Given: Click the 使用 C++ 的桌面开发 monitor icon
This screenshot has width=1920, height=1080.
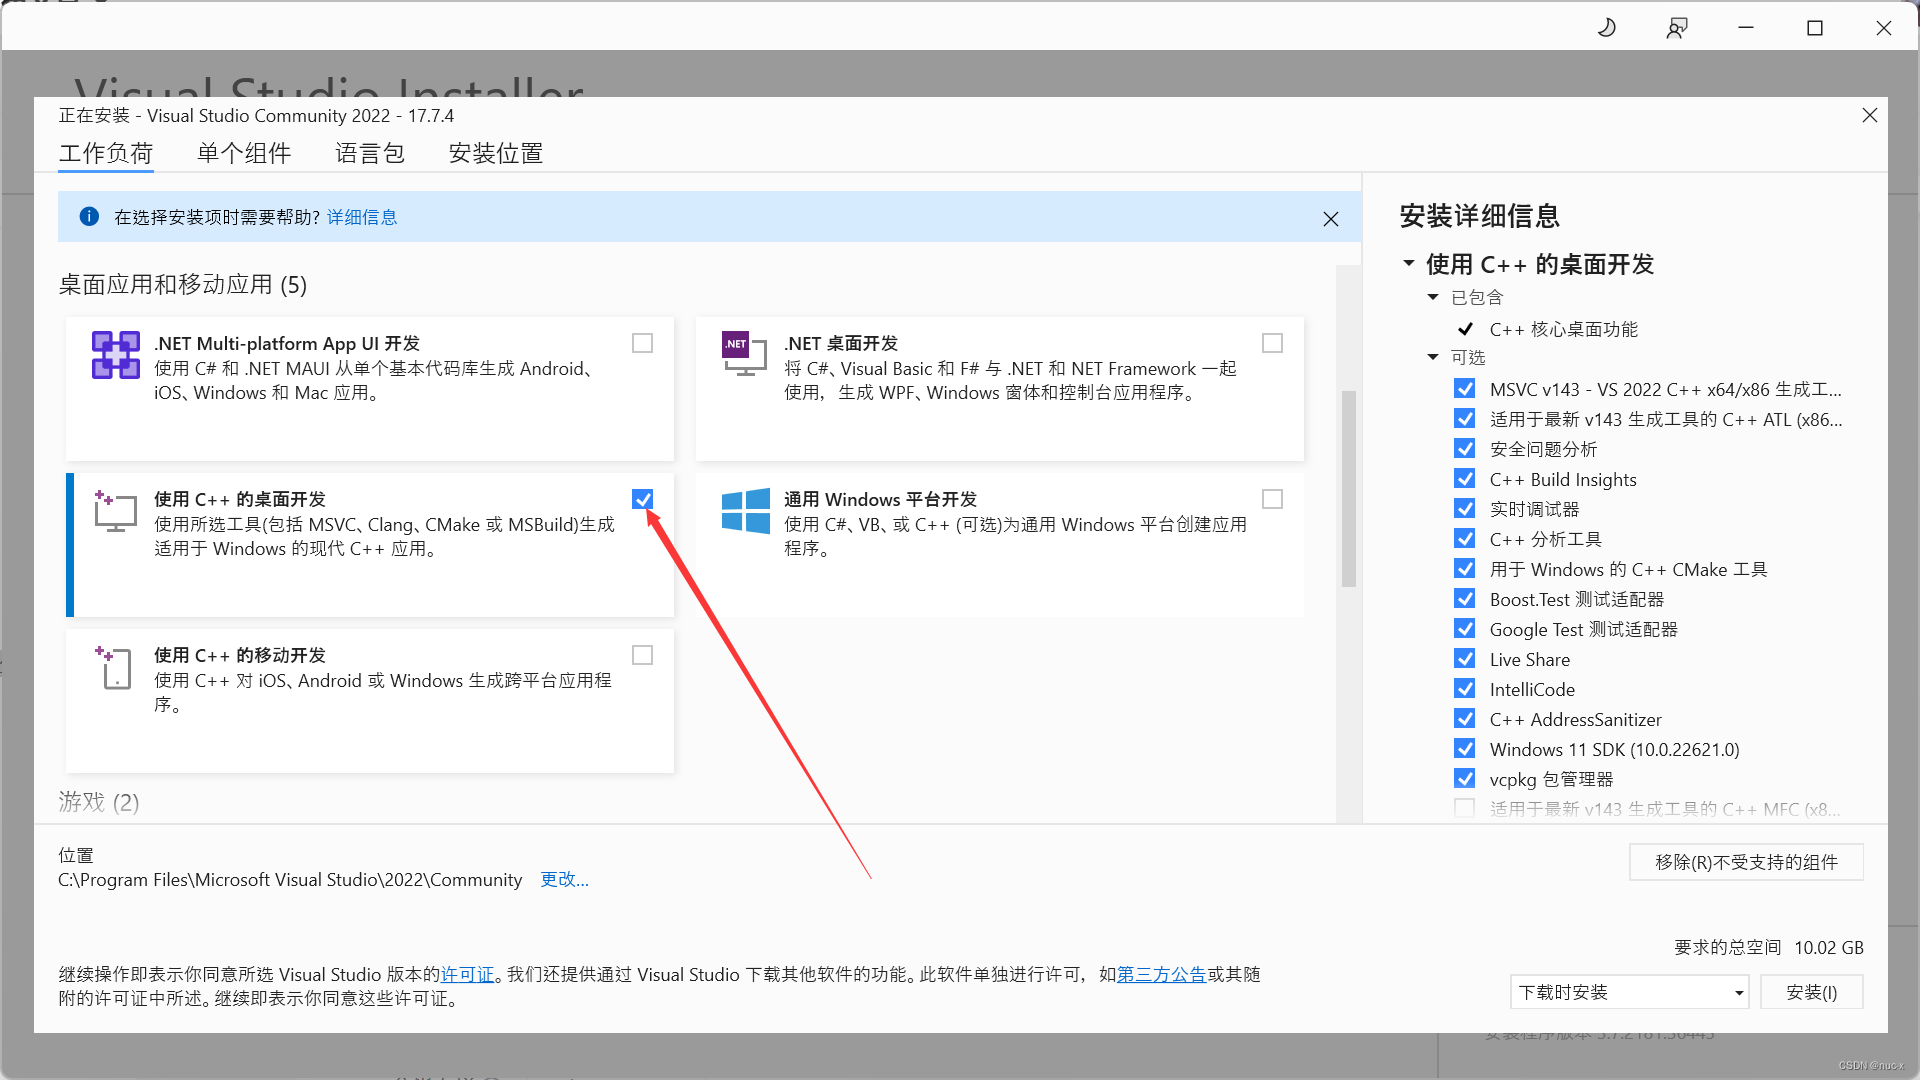Looking at the screenshot, I should pos(116,511).
